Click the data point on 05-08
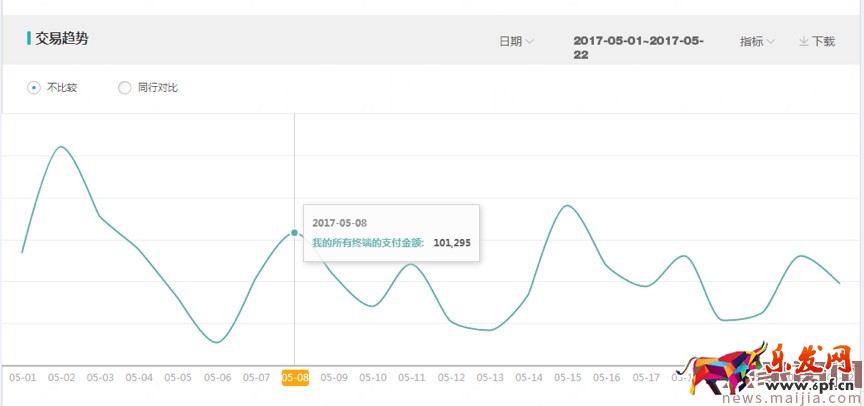 pos(294,232)
